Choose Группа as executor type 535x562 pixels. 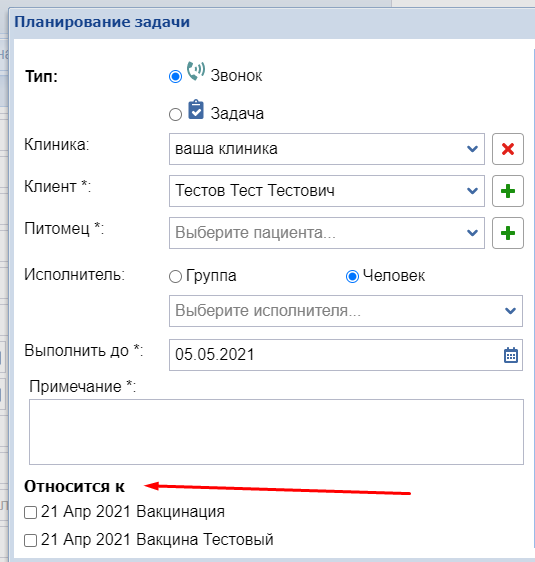point(175,277)
